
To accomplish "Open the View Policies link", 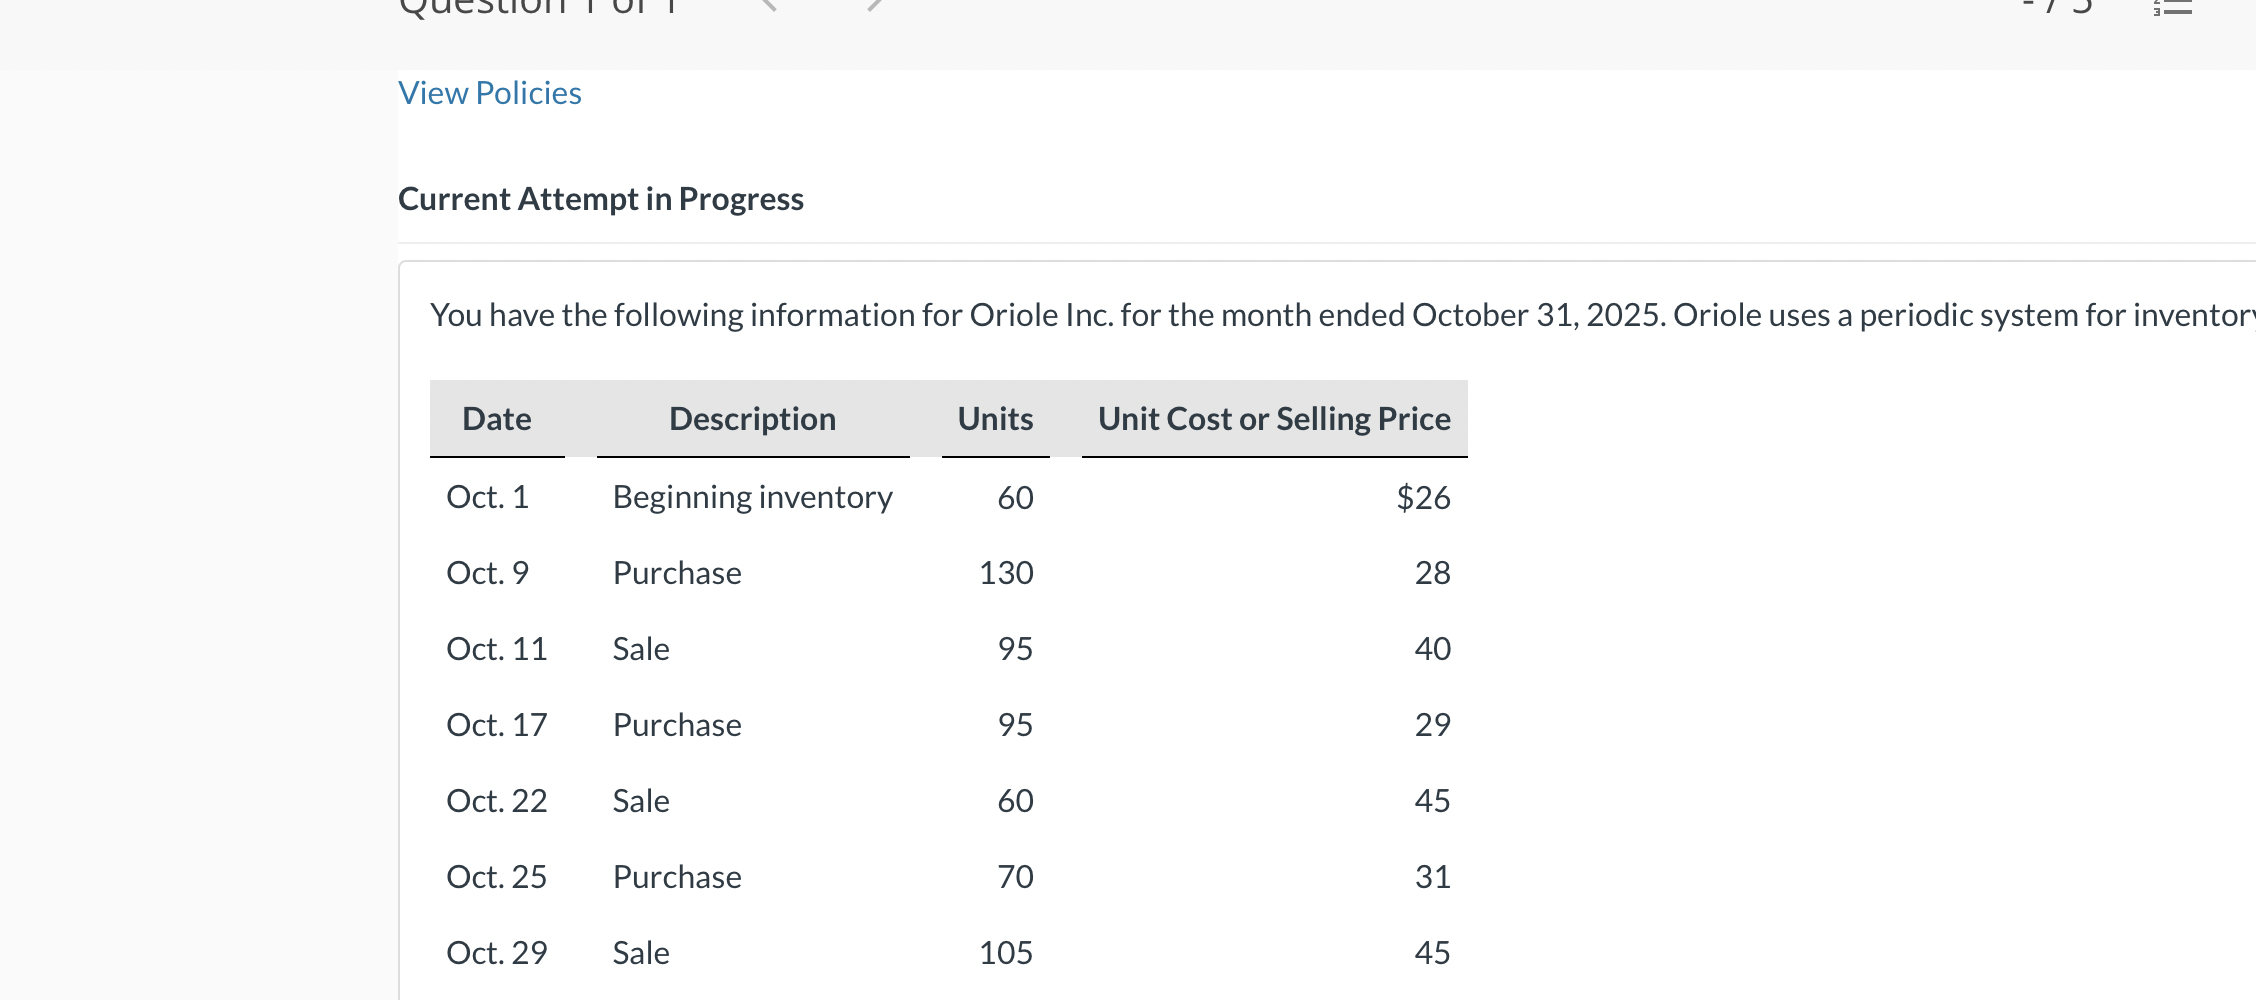I will 489,93.
